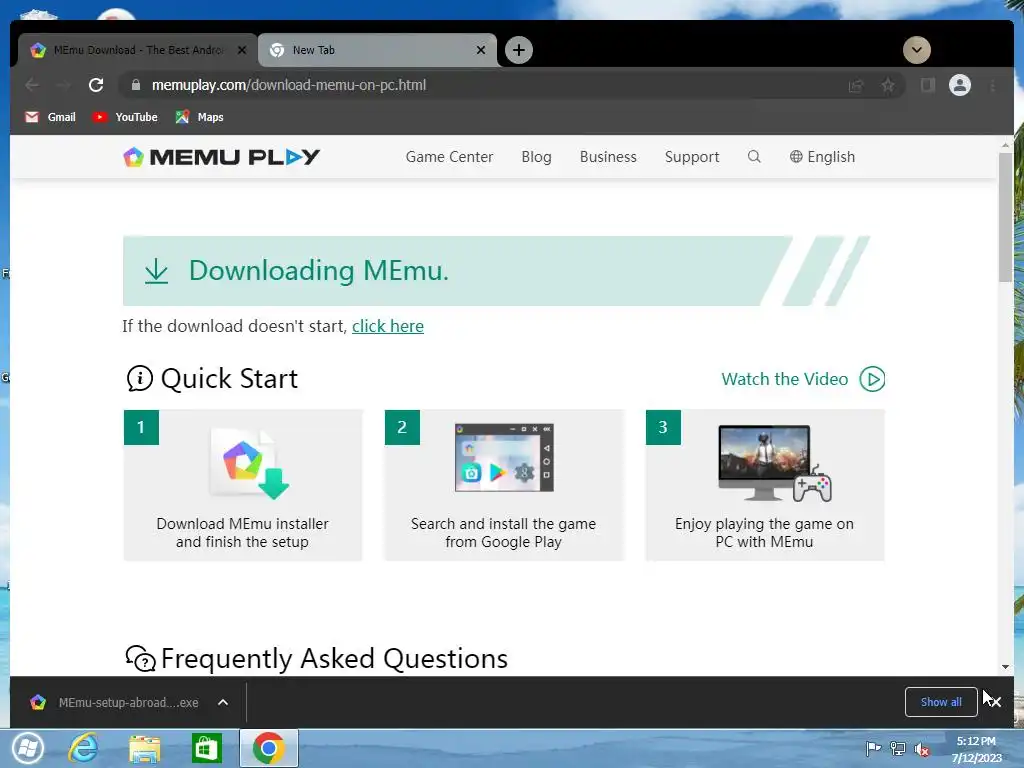Click the 'click here' download link
This screenshot has width=1024, height=768.
click(388, 326)
